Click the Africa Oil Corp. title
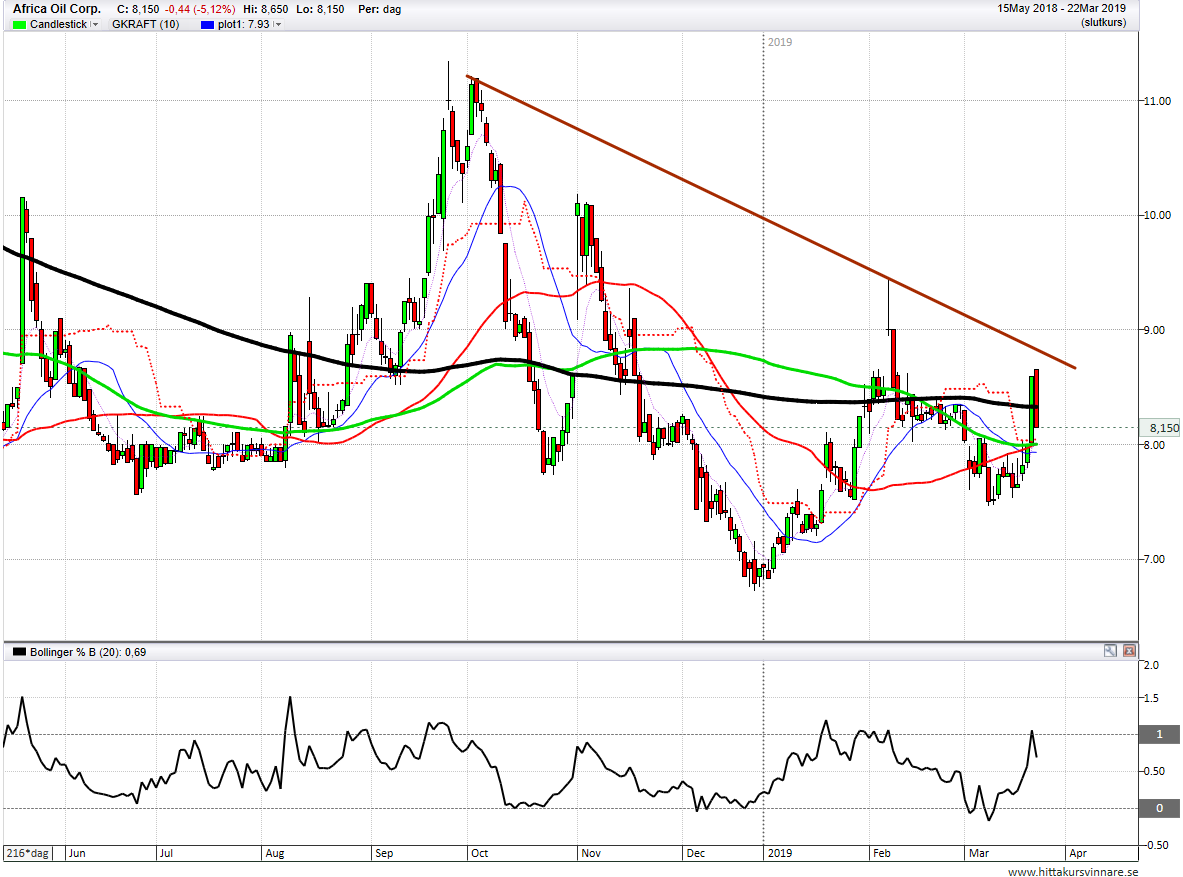This screenshot has width=1183, height=877. (x=57, y=9)
